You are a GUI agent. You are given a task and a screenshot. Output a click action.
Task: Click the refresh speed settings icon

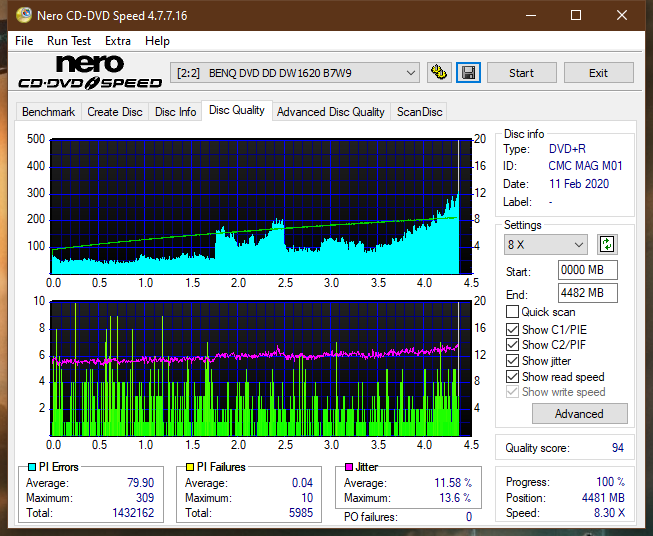(x=607, y=244)
